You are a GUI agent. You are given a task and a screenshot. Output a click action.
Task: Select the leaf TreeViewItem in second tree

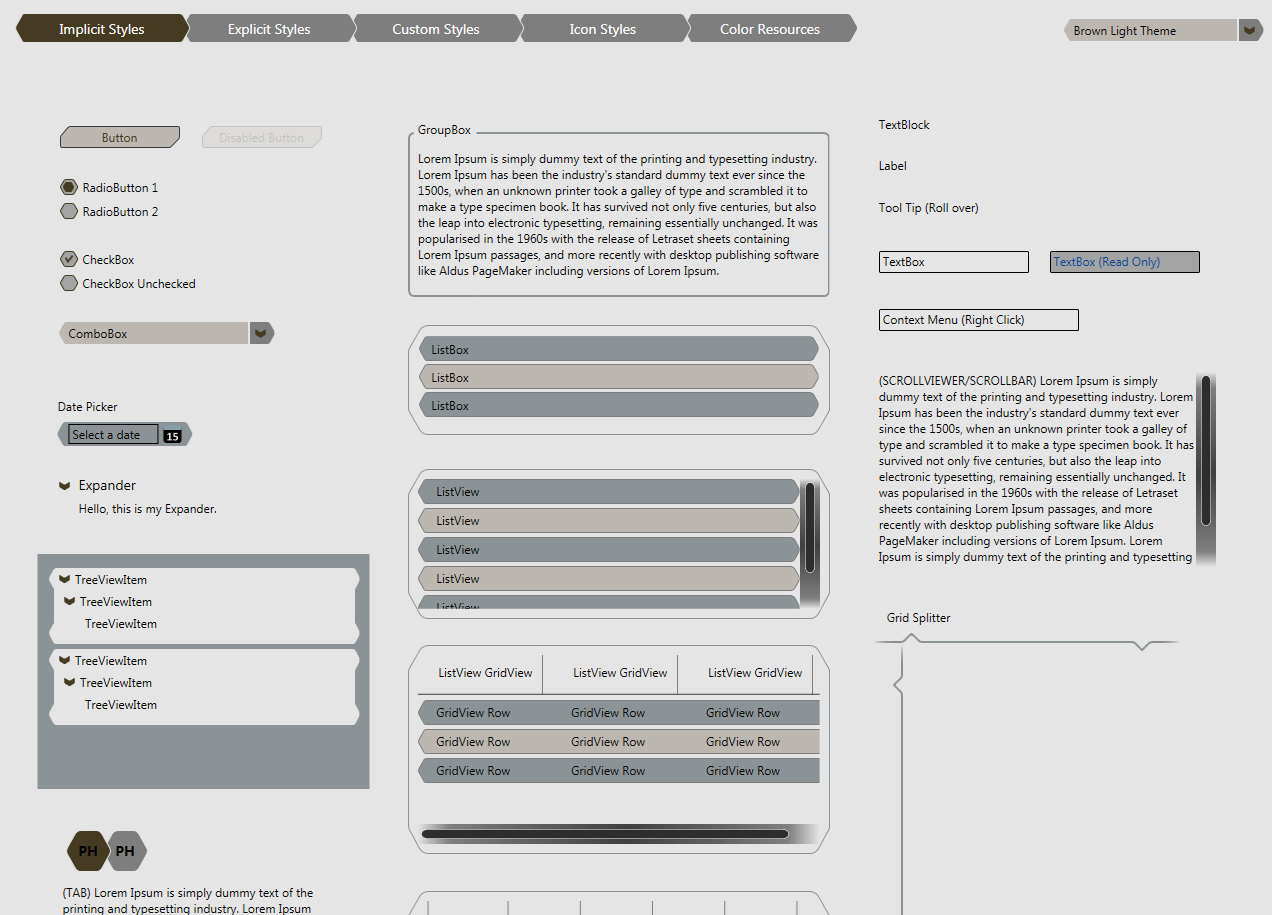click(121, 705)
